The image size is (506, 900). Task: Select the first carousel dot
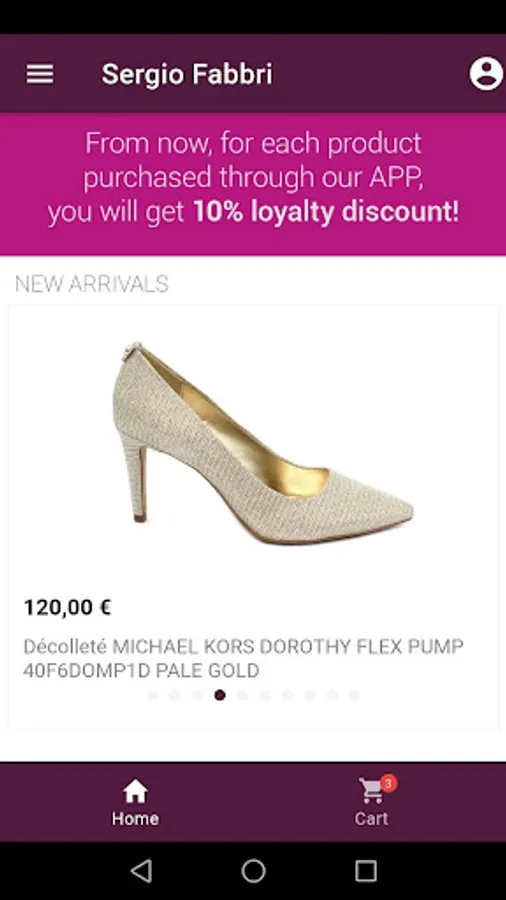click(153, 695)
